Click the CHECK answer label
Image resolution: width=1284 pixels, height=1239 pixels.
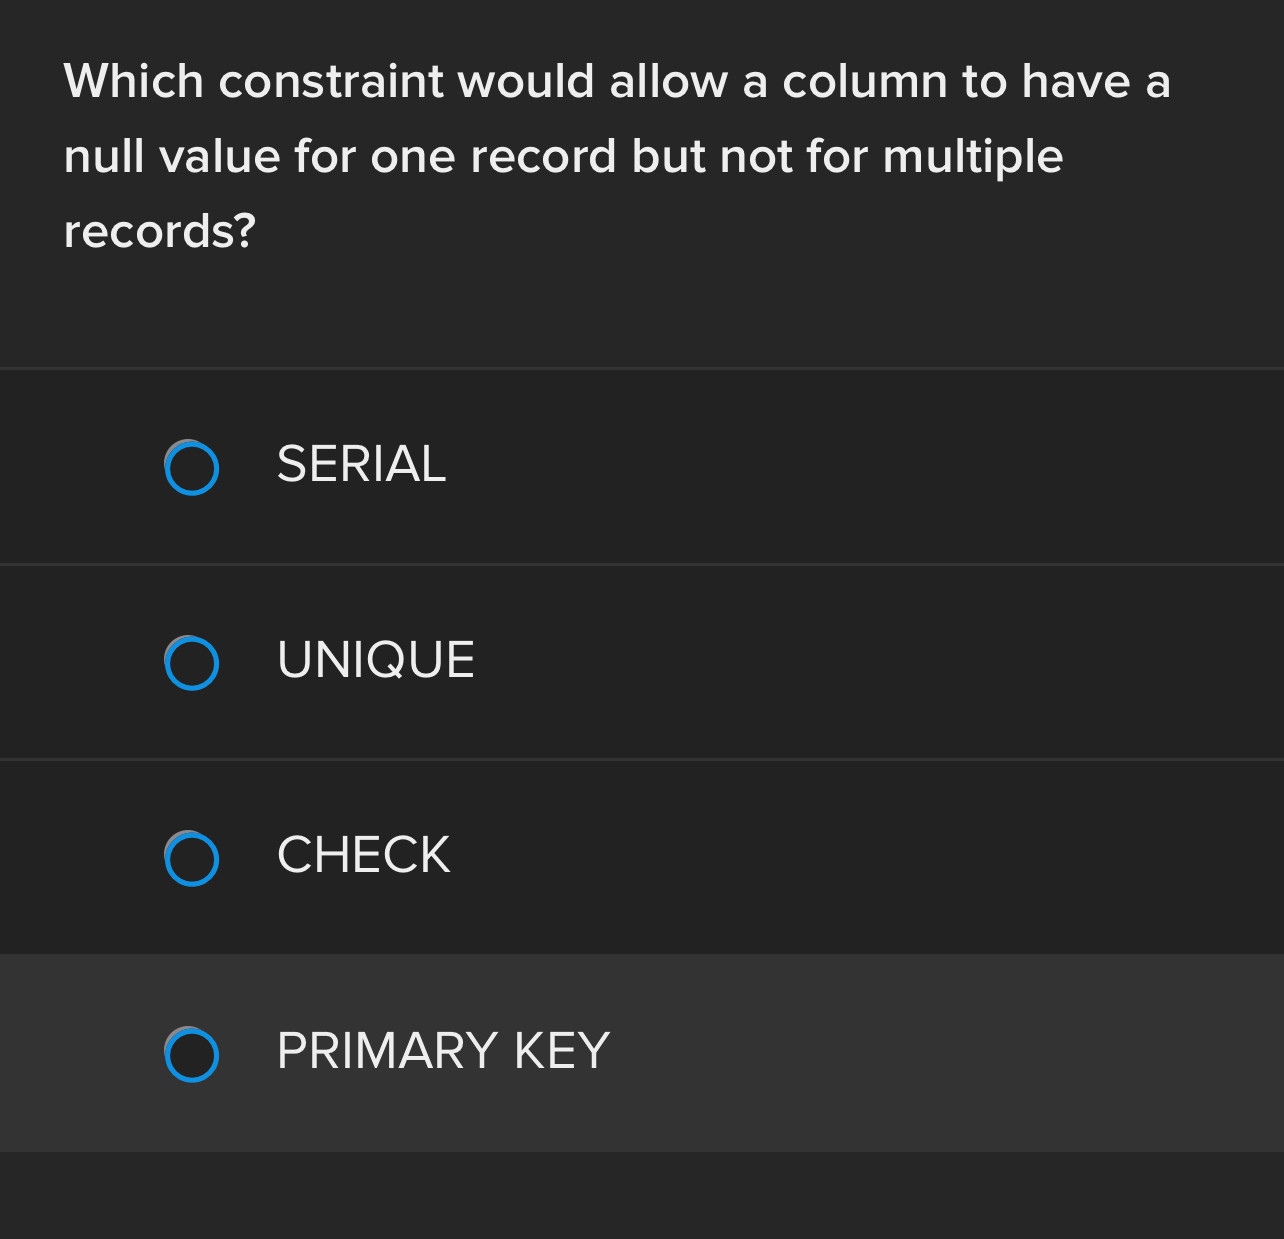point(363,857)
